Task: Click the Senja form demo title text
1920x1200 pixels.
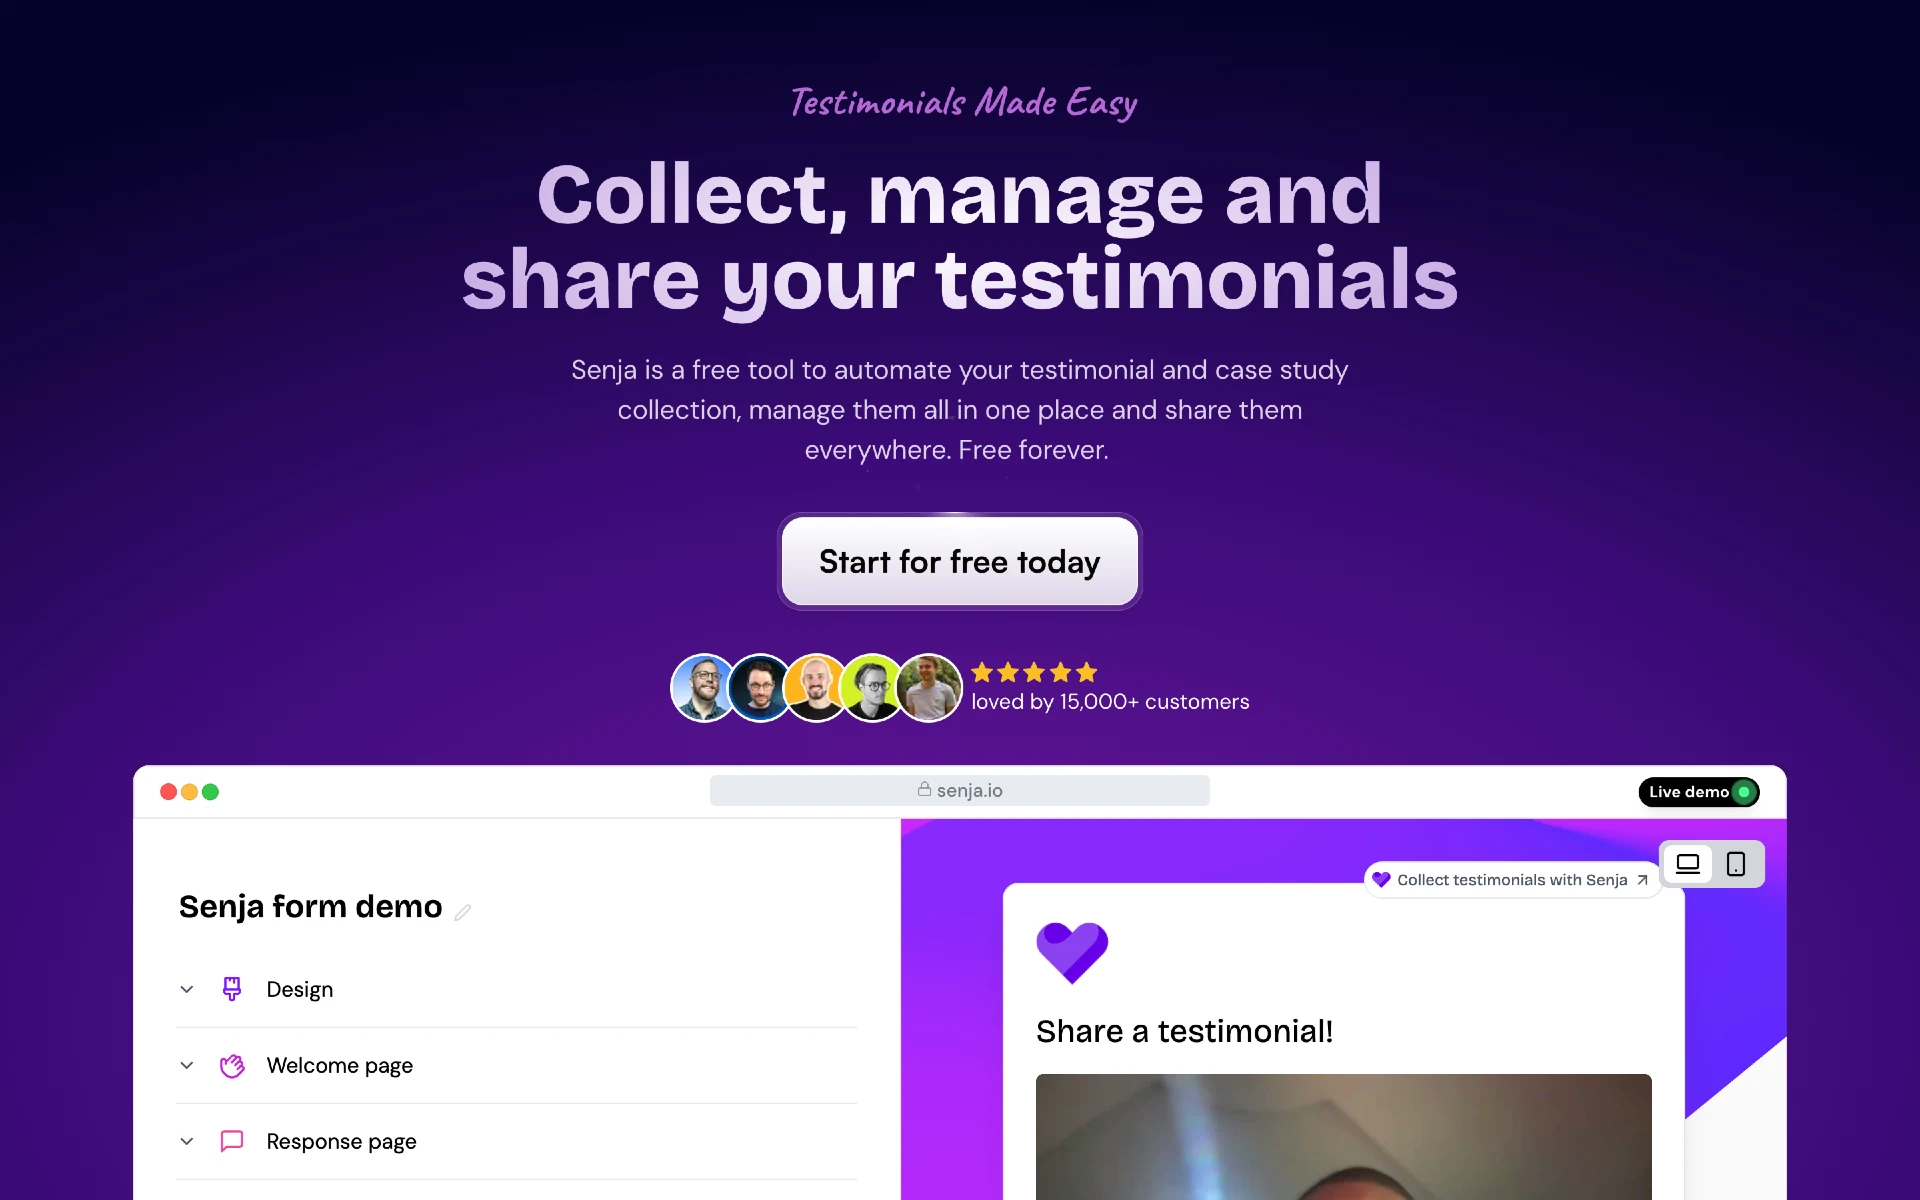Action: pos(311,907)
